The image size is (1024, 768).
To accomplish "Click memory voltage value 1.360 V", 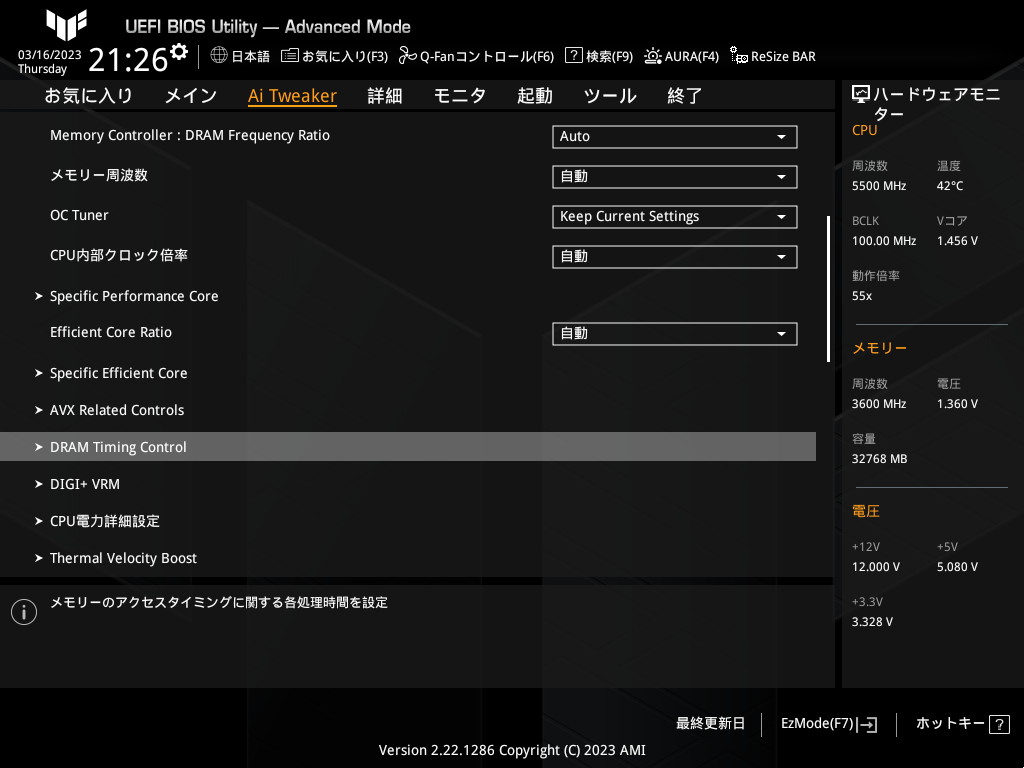I will 957,404.
